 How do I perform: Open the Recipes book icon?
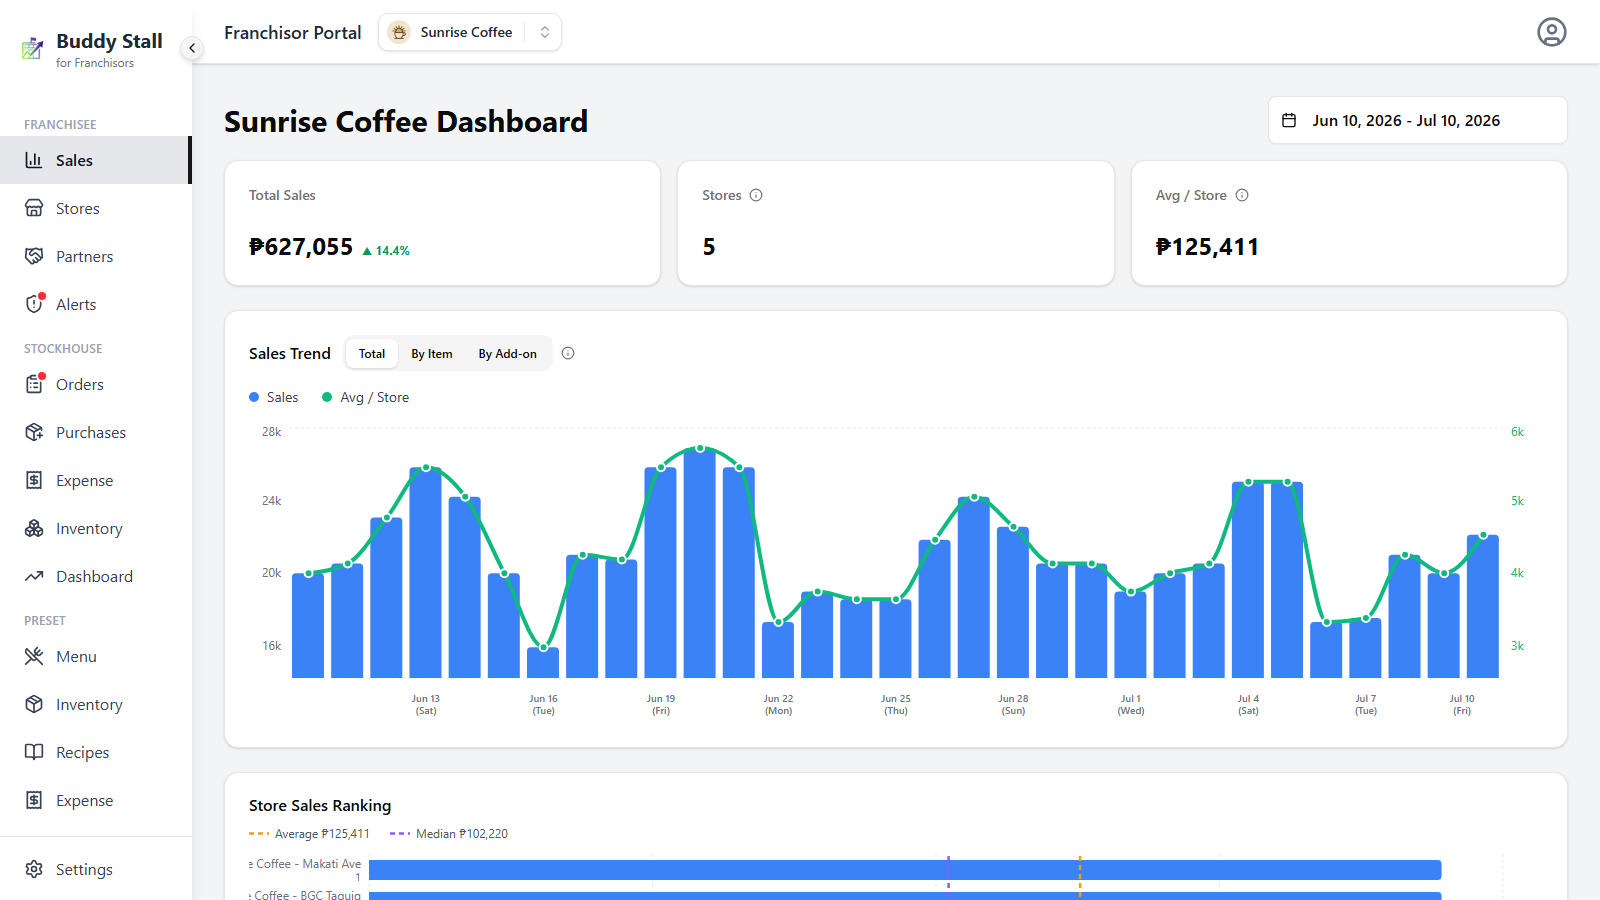(34, 752)
